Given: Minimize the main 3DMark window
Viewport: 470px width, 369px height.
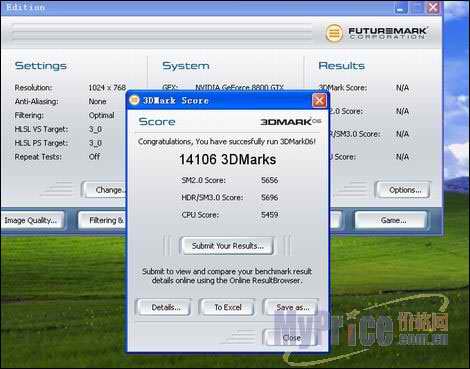Looking at the screenshot, I should click(x=400, y=8).
